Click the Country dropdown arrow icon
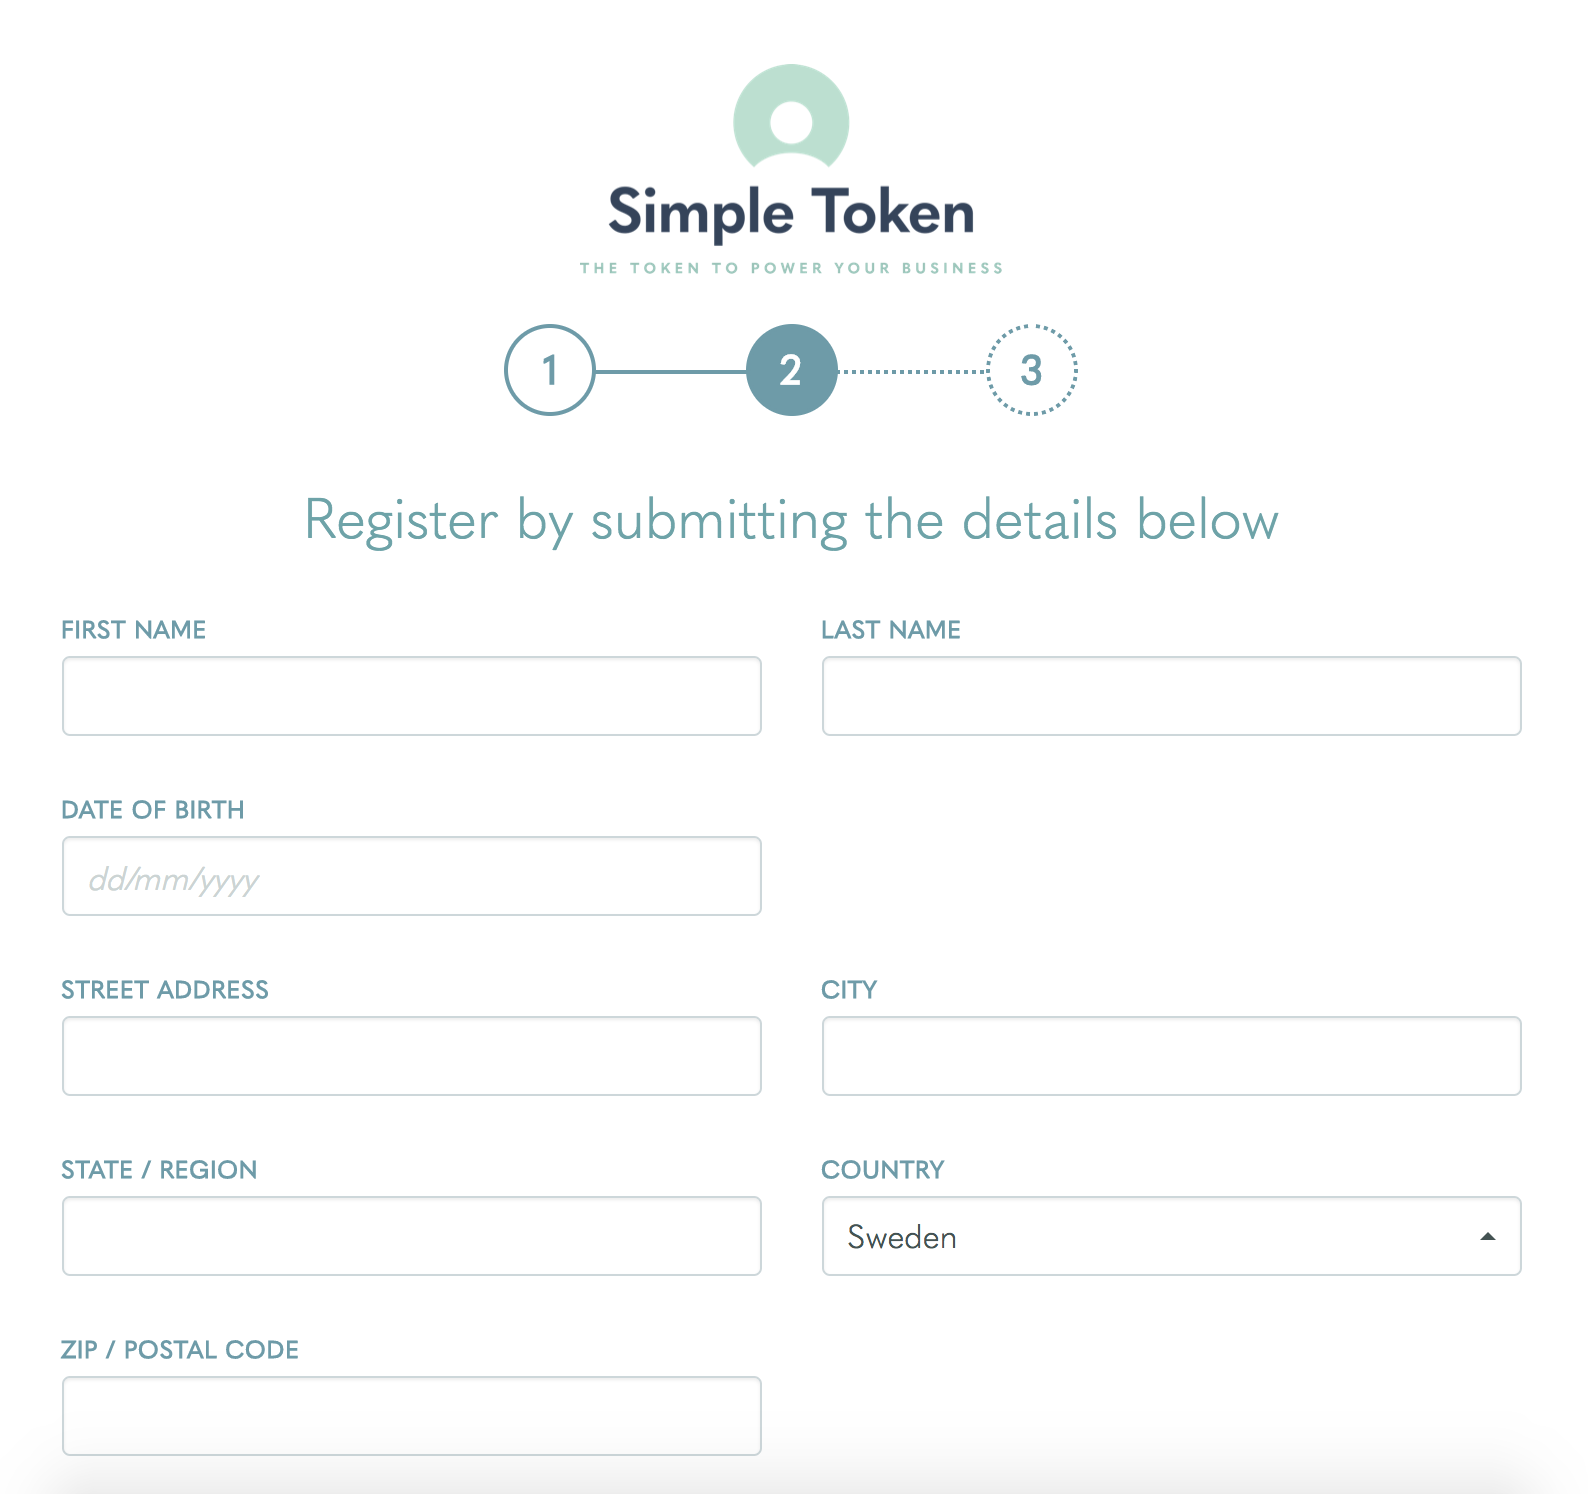 (x=1487, y=1237)
